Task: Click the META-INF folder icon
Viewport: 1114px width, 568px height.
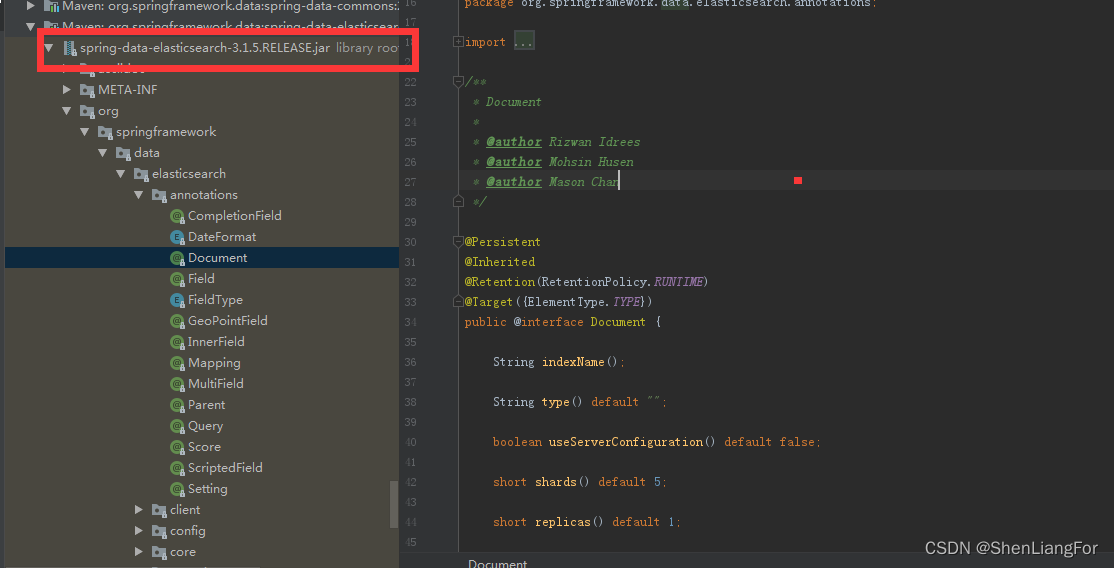Action: coord(87,90)
